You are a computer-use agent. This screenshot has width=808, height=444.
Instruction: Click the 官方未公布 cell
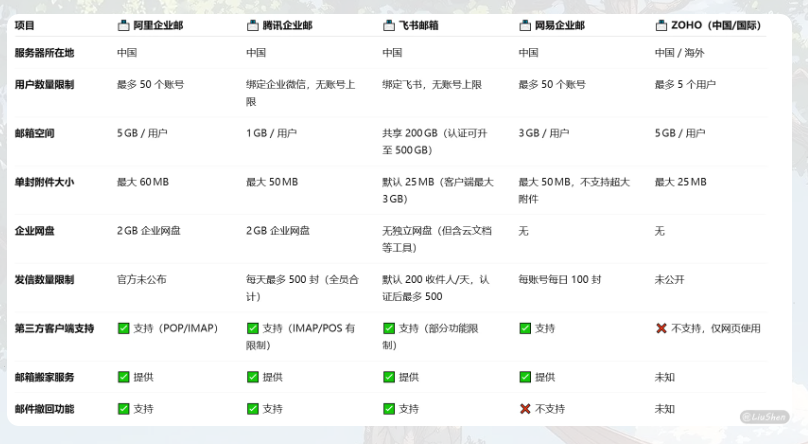pyautogui.click(x=142, y=280)
